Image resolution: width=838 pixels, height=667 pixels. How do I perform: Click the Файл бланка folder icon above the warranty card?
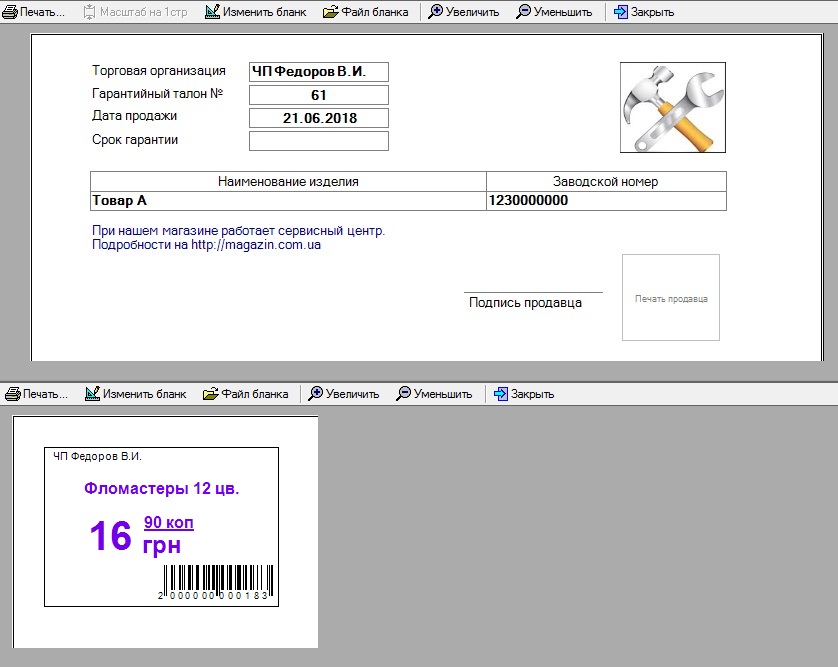(330, 12)
